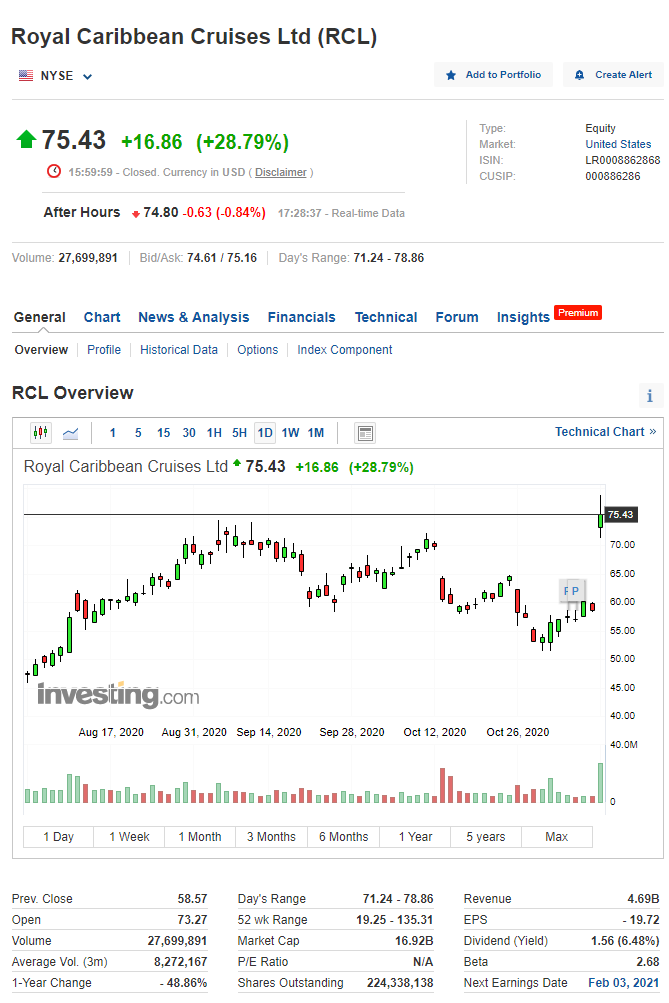The image size is (669, 1003).
Task: Switch to the area line chart icon
Action: click(70, 433)
